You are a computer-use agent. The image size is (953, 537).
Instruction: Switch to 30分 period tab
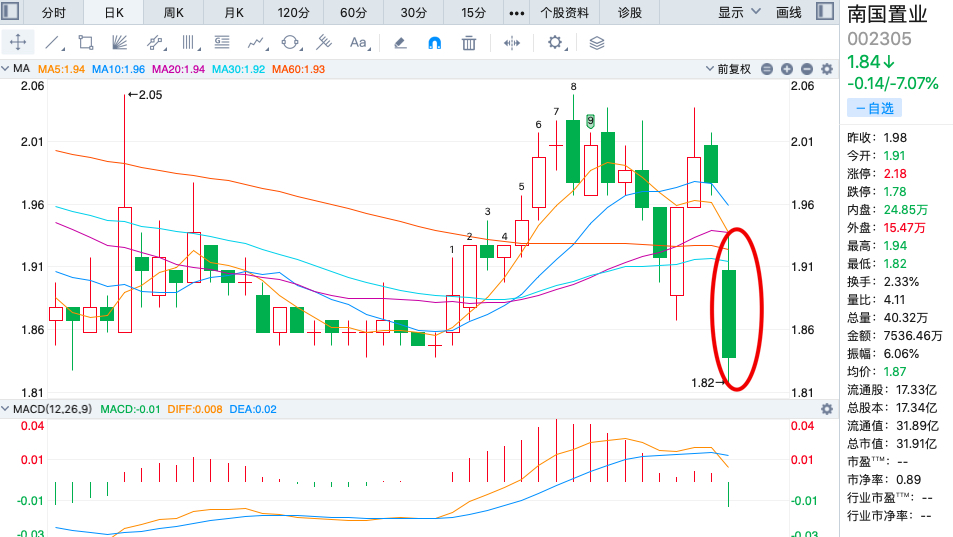click(x=413, y=13)
